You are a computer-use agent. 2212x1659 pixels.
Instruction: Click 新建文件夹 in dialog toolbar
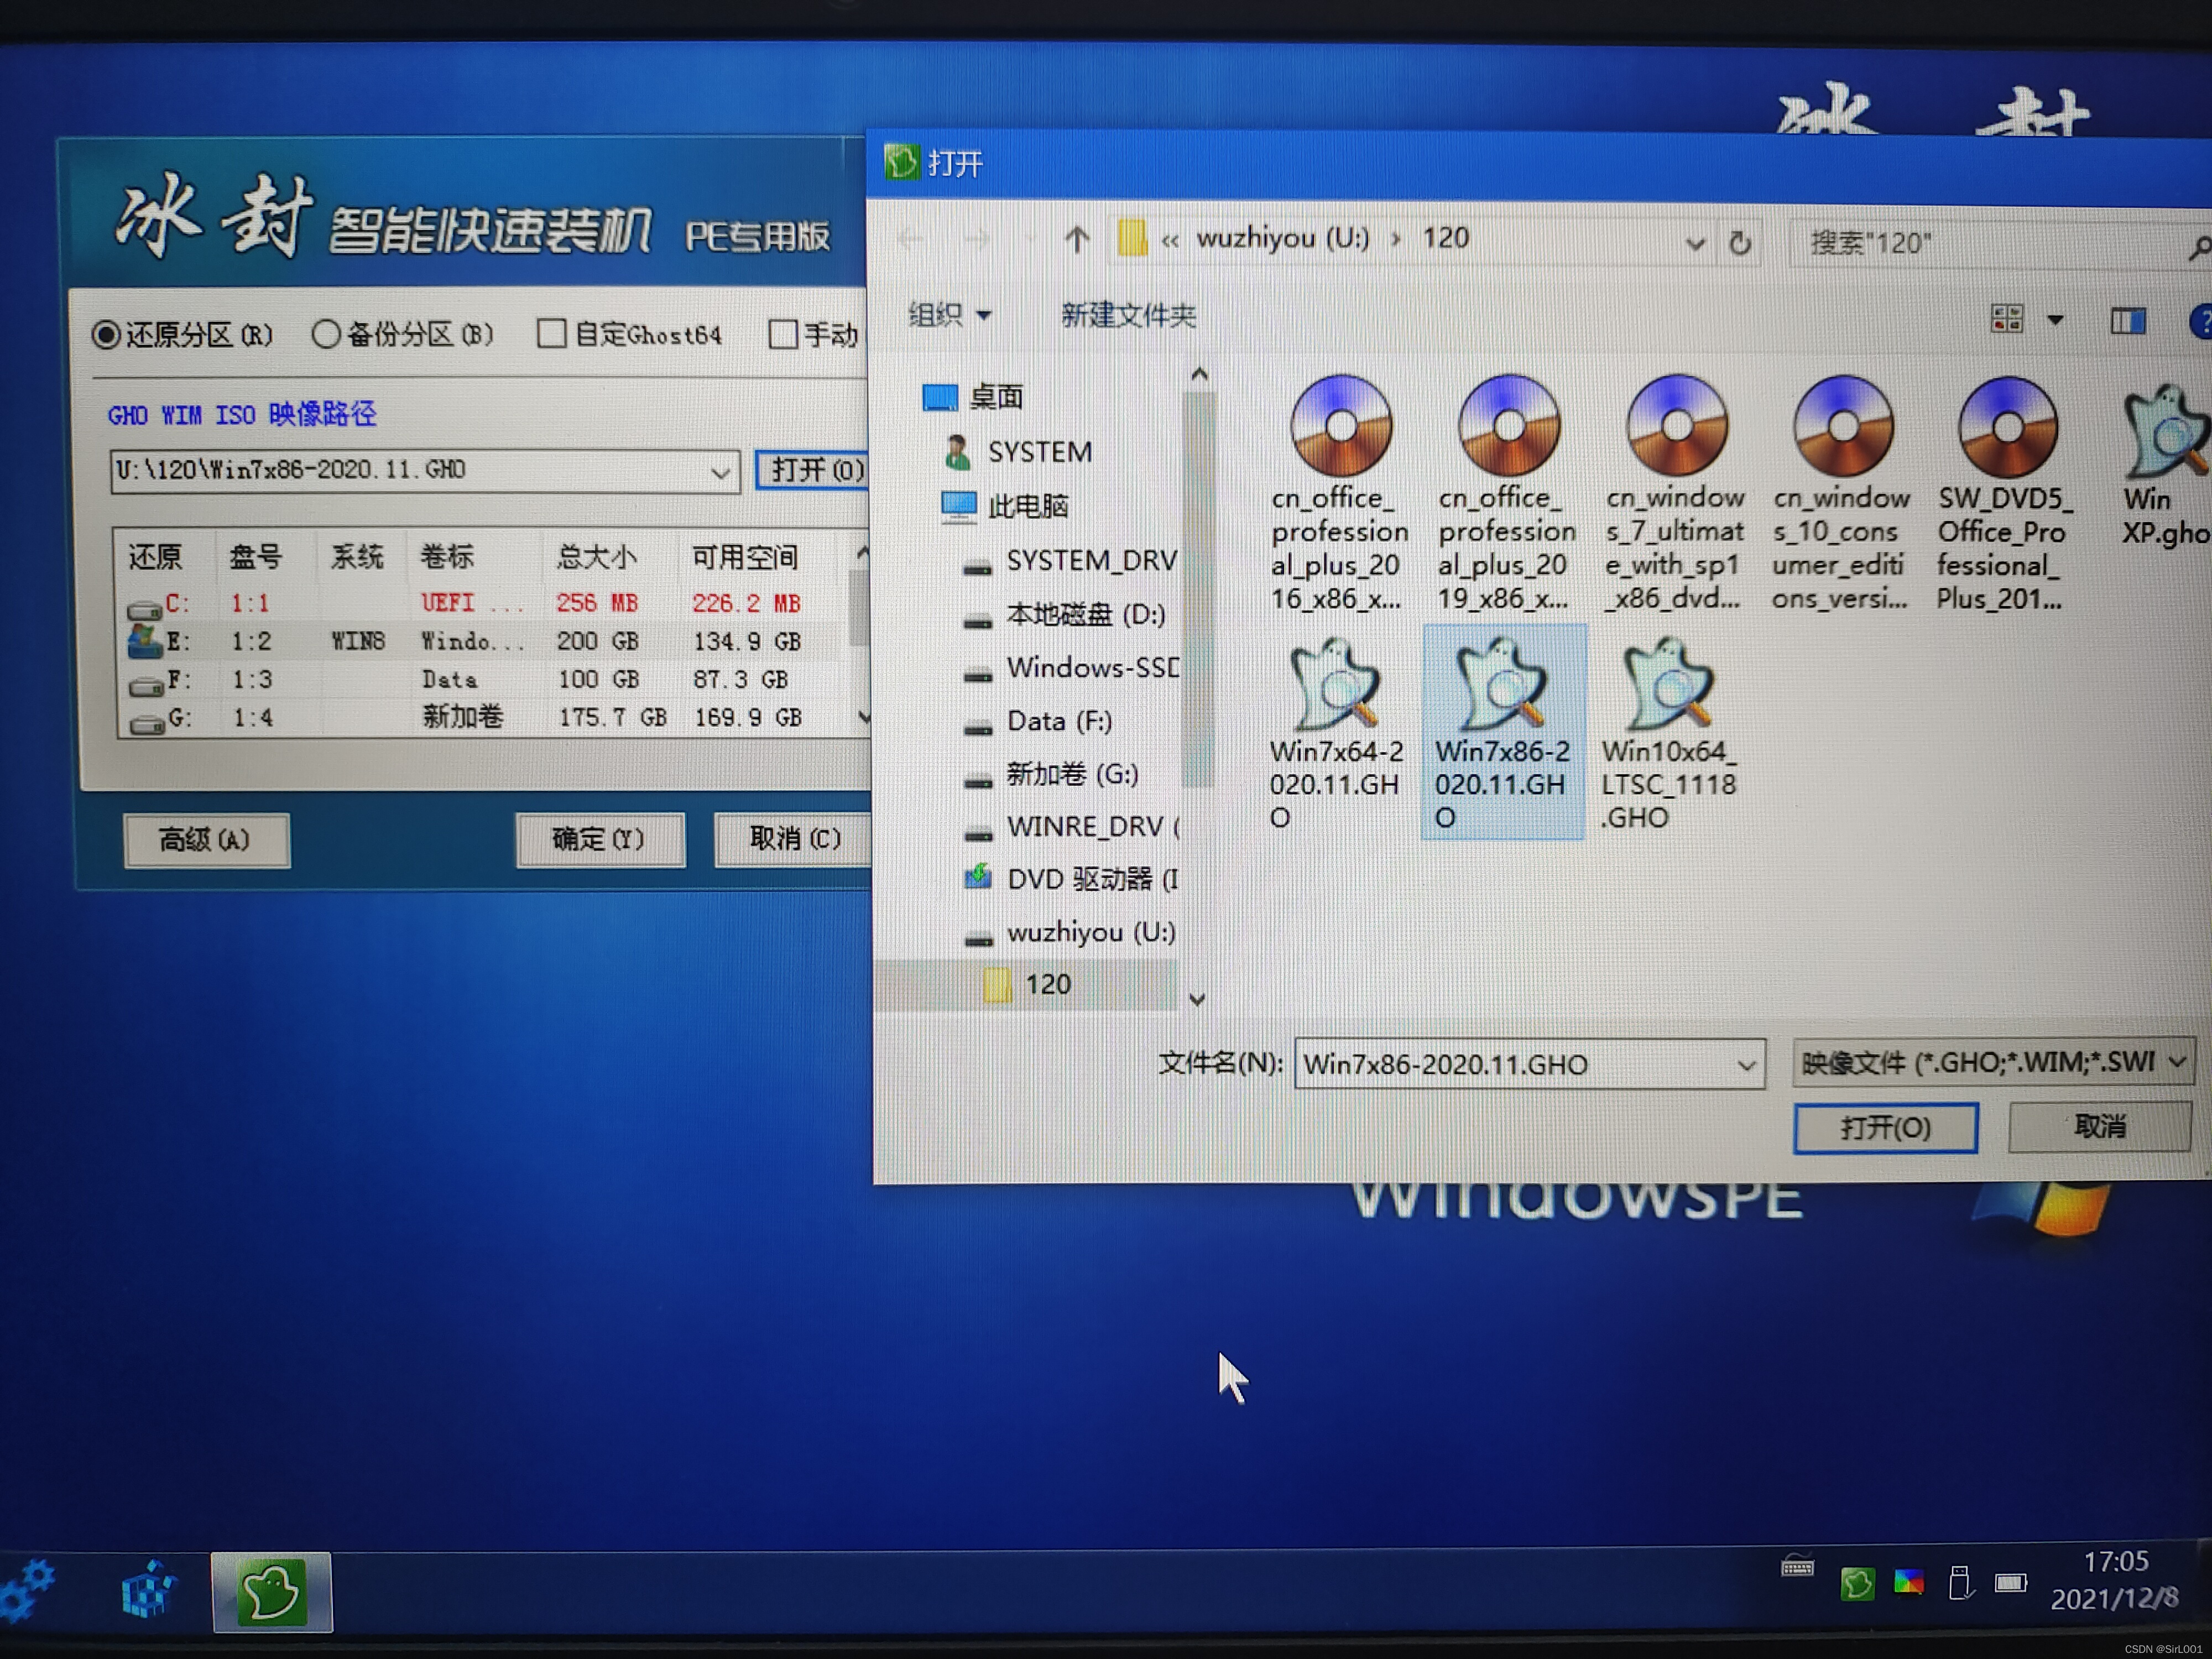1128,316
